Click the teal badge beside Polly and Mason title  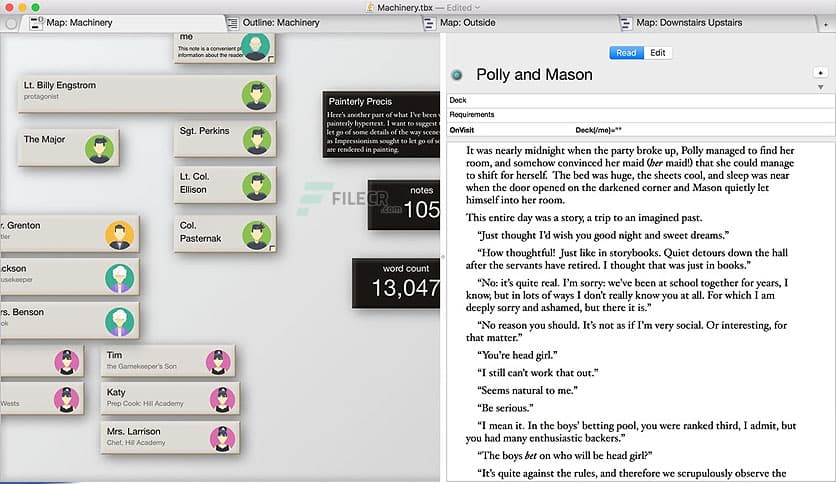457,75
